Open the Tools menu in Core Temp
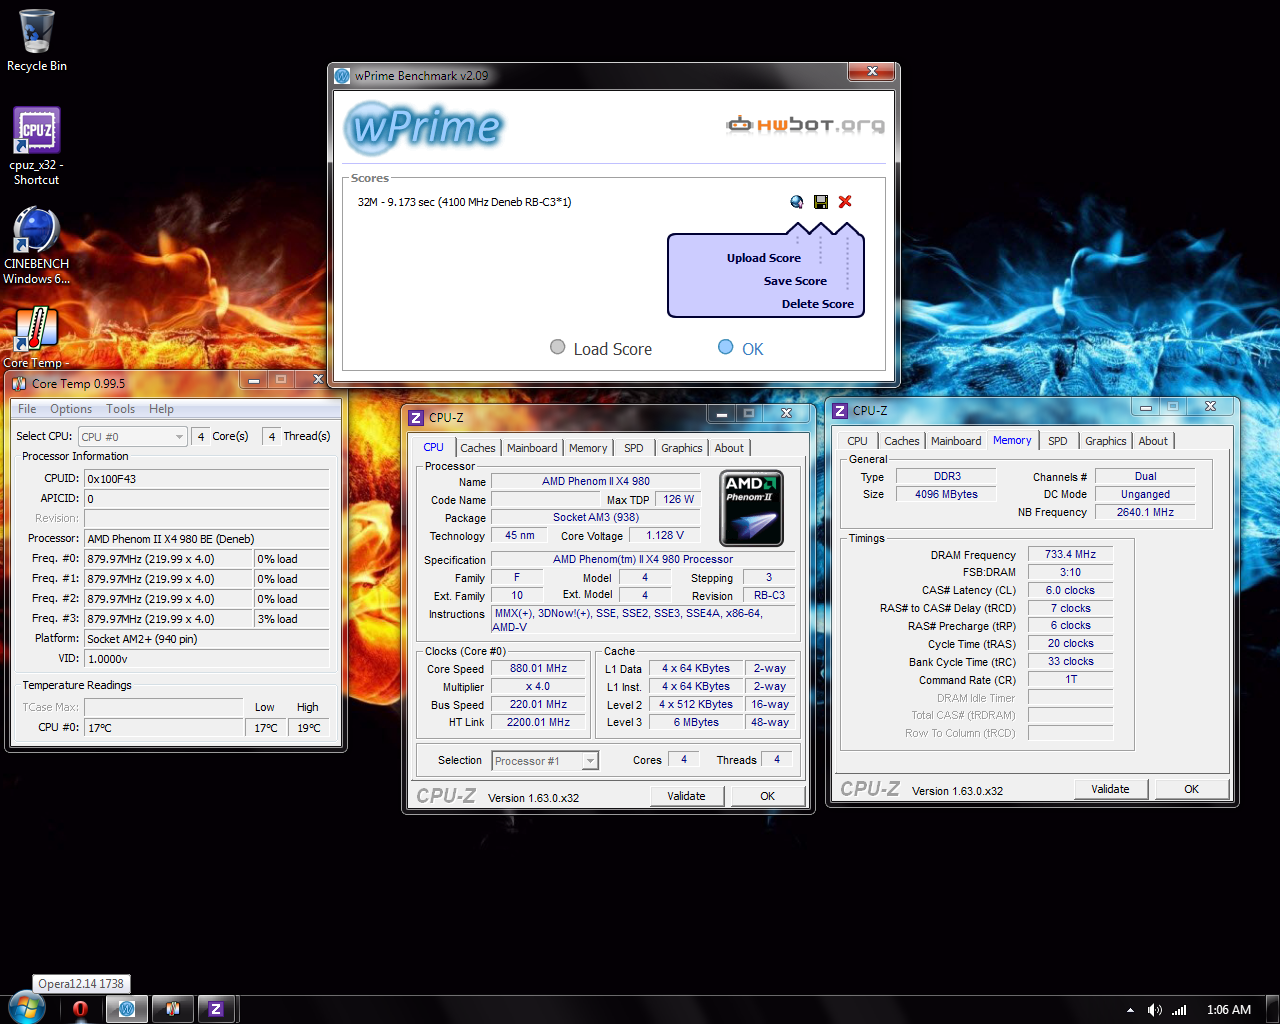This screenshot has height=1024, width=1280. click(x=121, y=409)
